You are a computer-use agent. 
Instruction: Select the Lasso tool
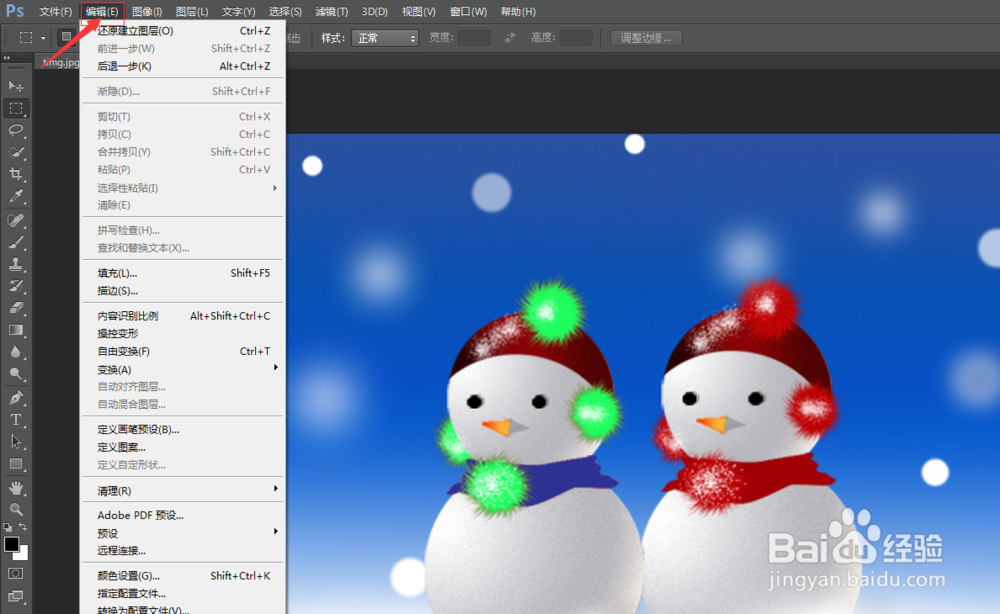pyautogui.click(x=16, y=131)
